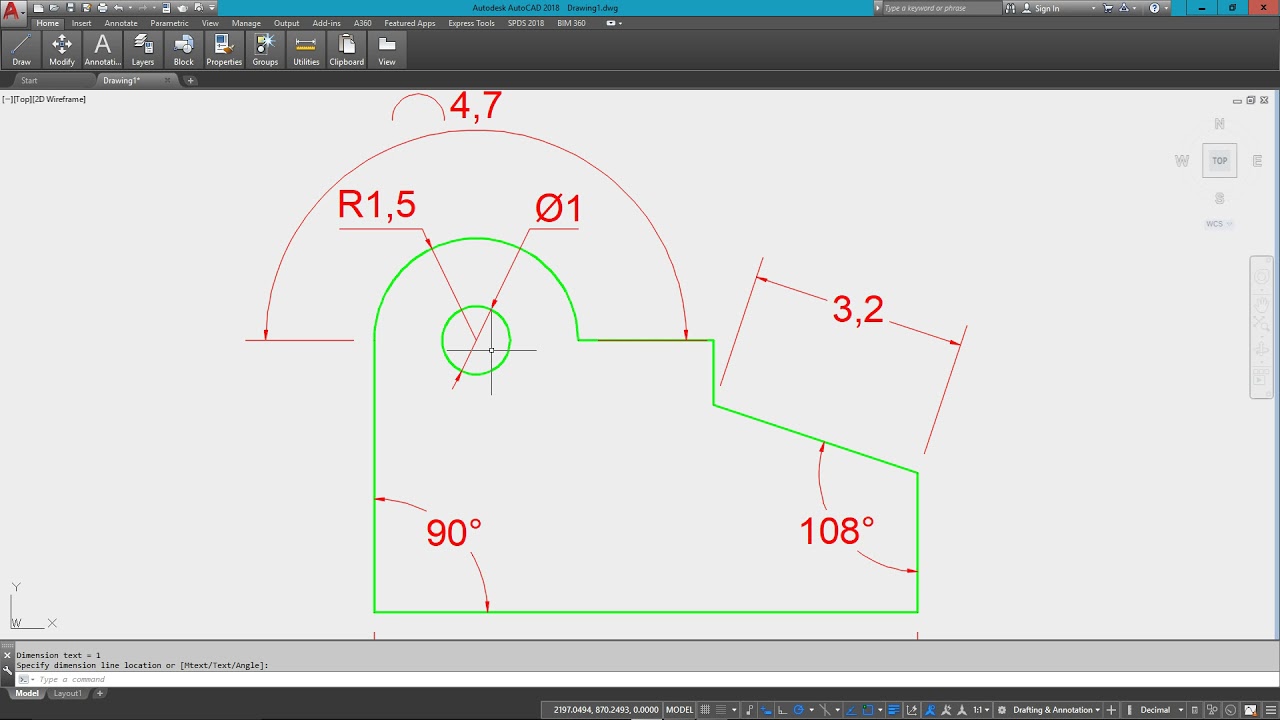Screen dimensions: 1280x720
Task: Open the 1:1 annotation scale dropdown
Action: coord(980,710)
